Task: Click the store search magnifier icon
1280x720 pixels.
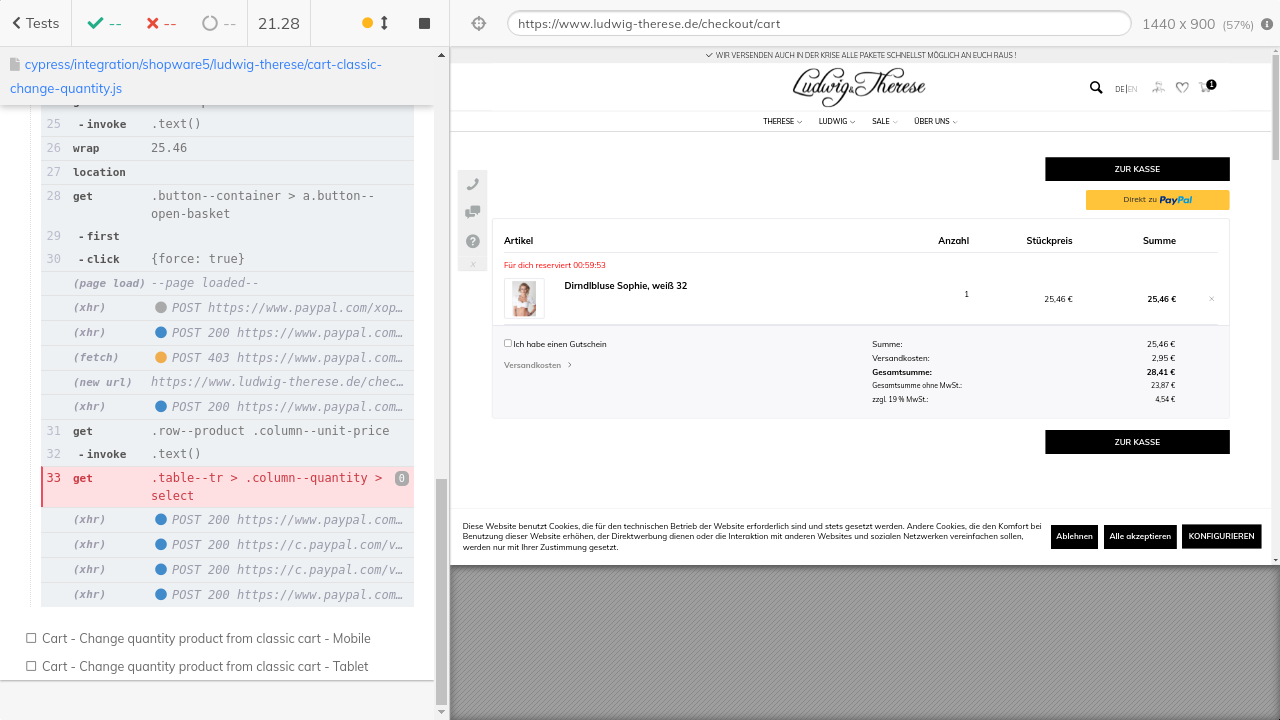Action: click(1096, 88)
